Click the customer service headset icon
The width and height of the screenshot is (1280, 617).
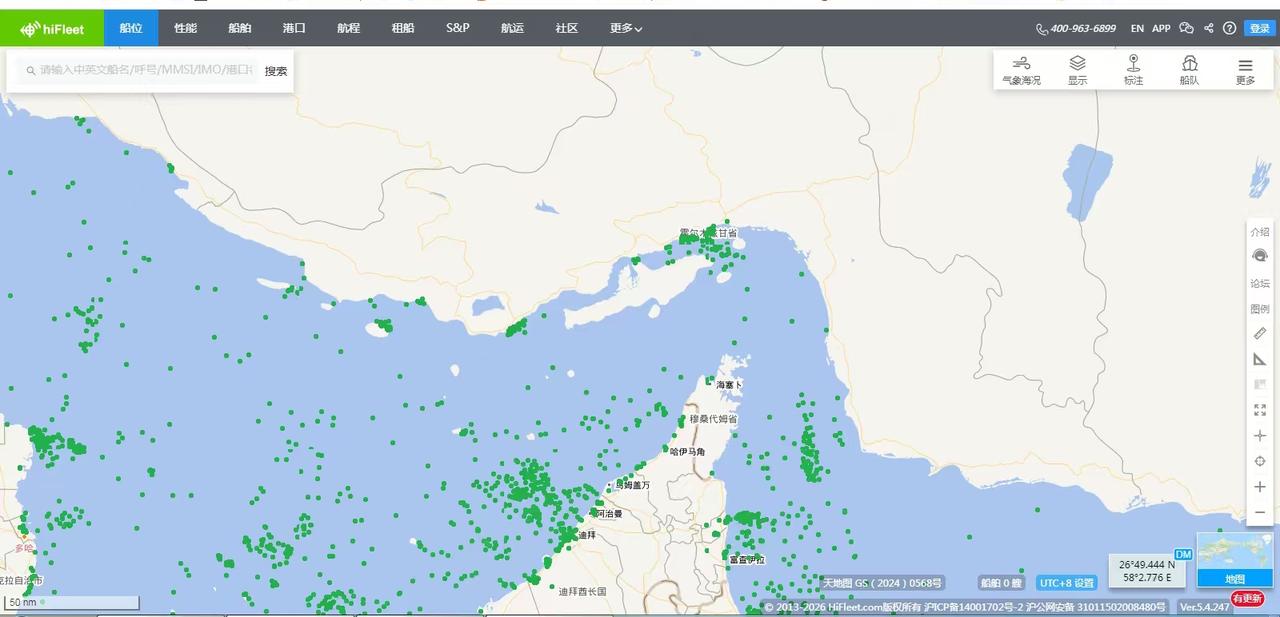click(x=1260, y=256)
